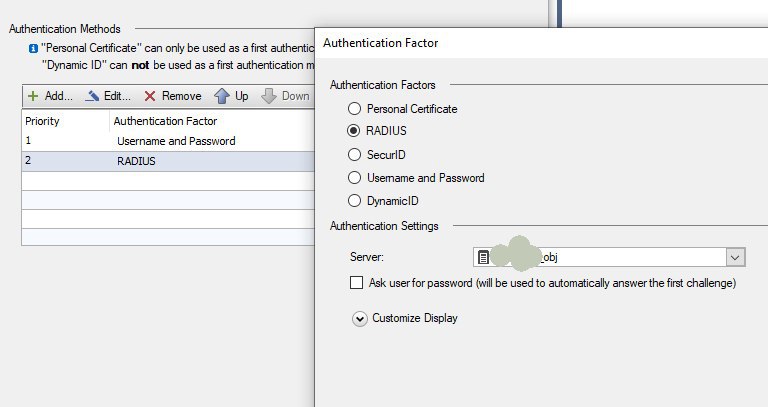
Task: Choose the Username and Password radio option
Action: 354,177
